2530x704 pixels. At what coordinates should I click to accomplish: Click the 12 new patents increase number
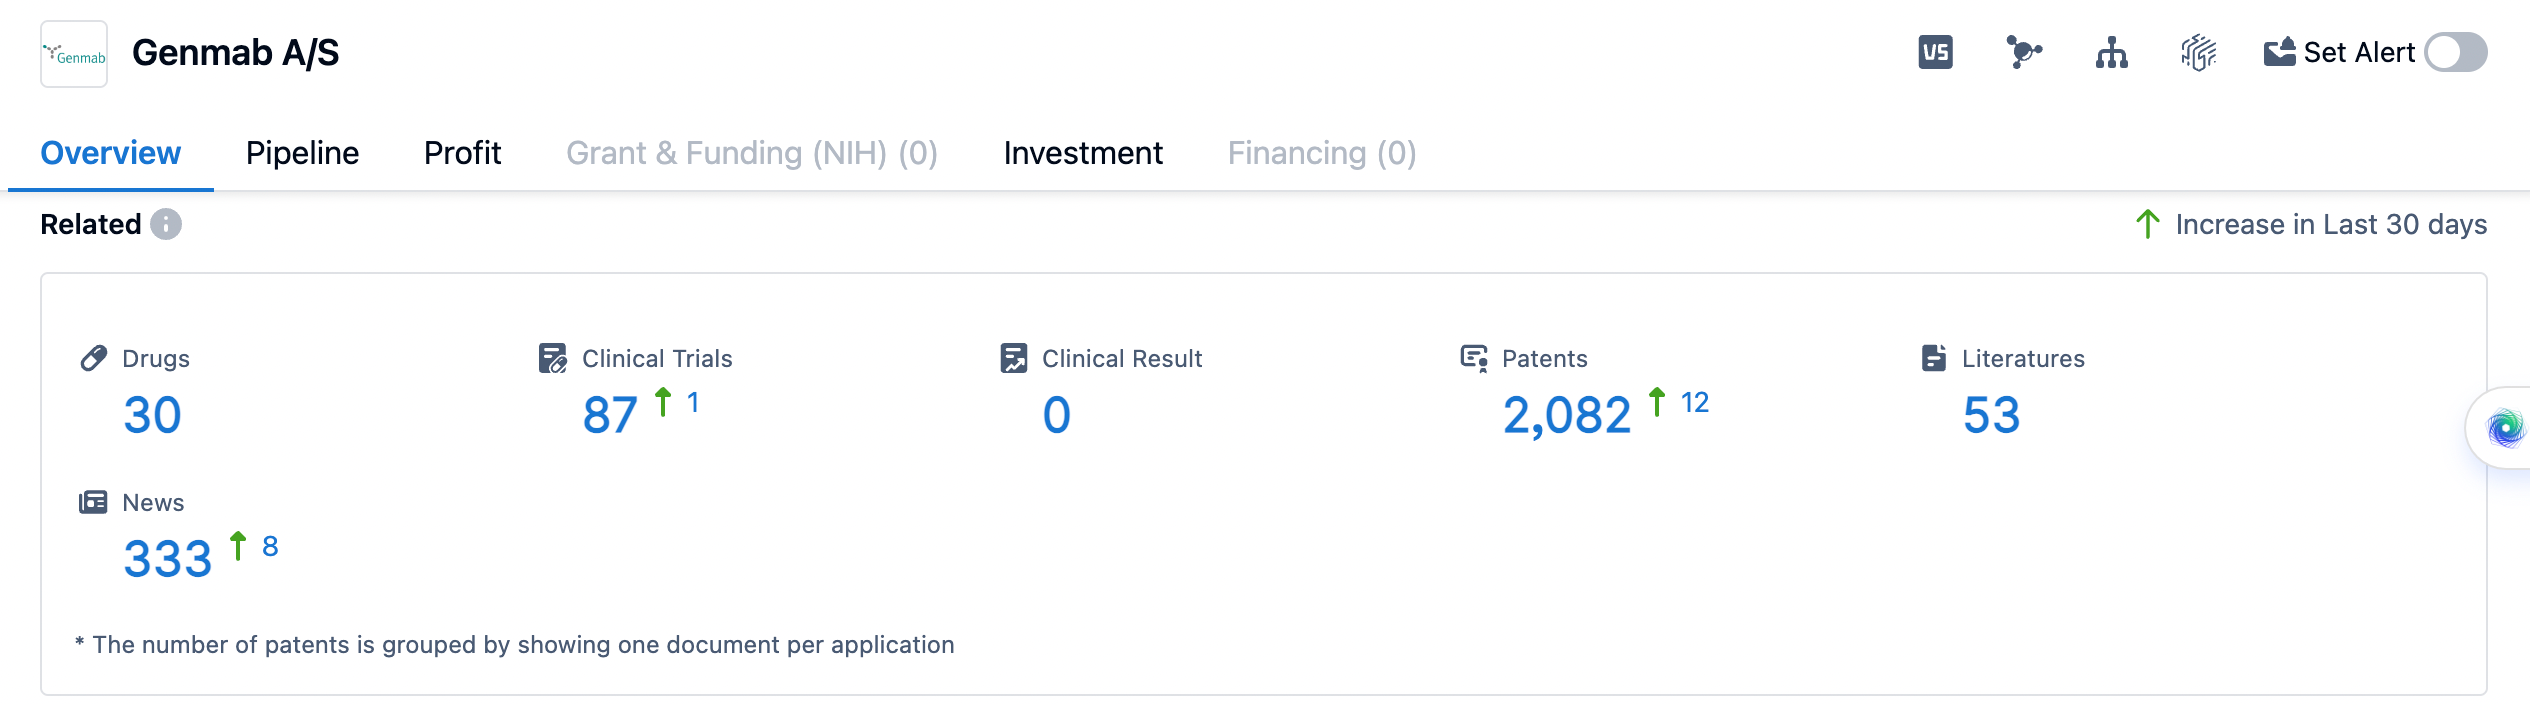coord(1694,403)
